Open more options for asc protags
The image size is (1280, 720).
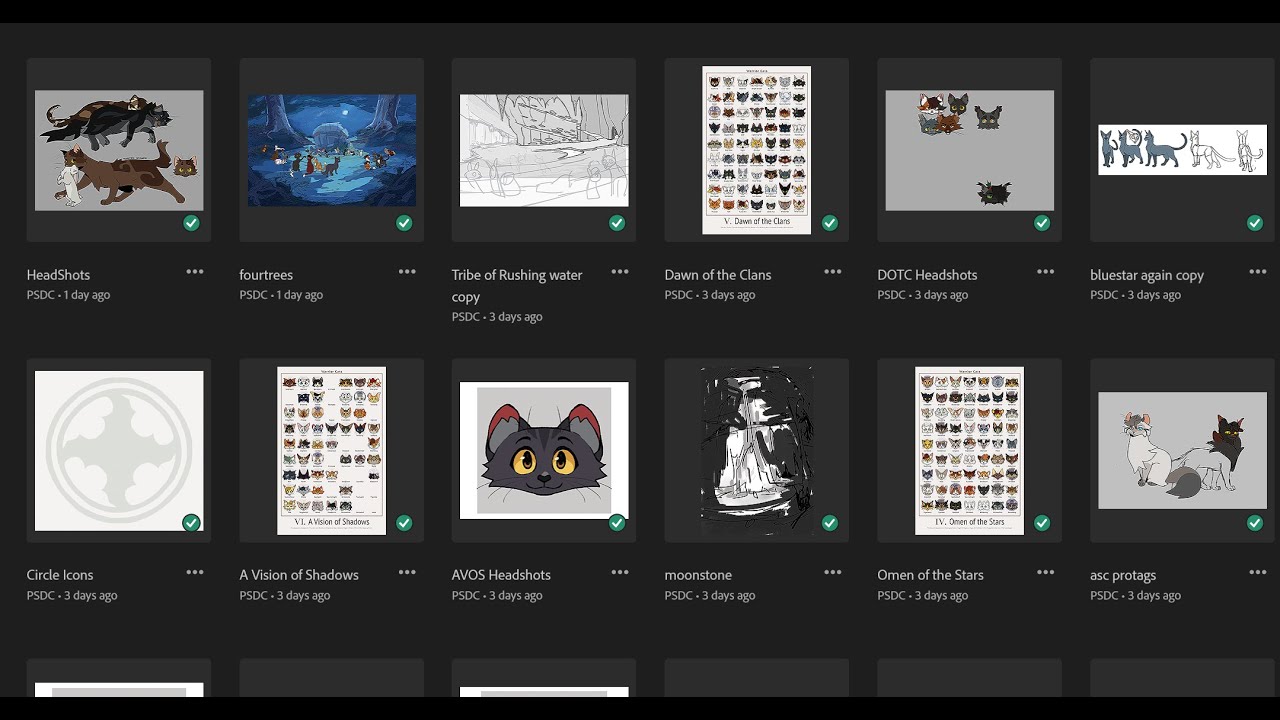[x=1258, y=572]
